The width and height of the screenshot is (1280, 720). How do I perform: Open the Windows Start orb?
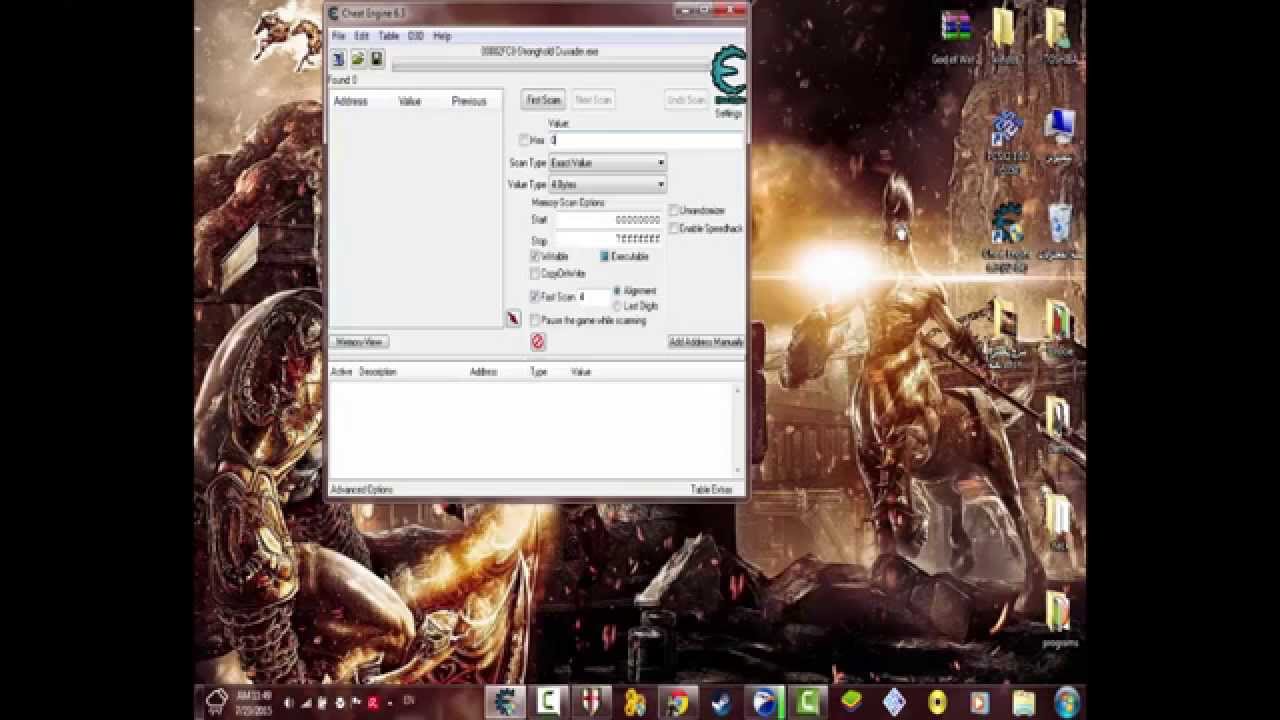click(x=1067, y=702)
